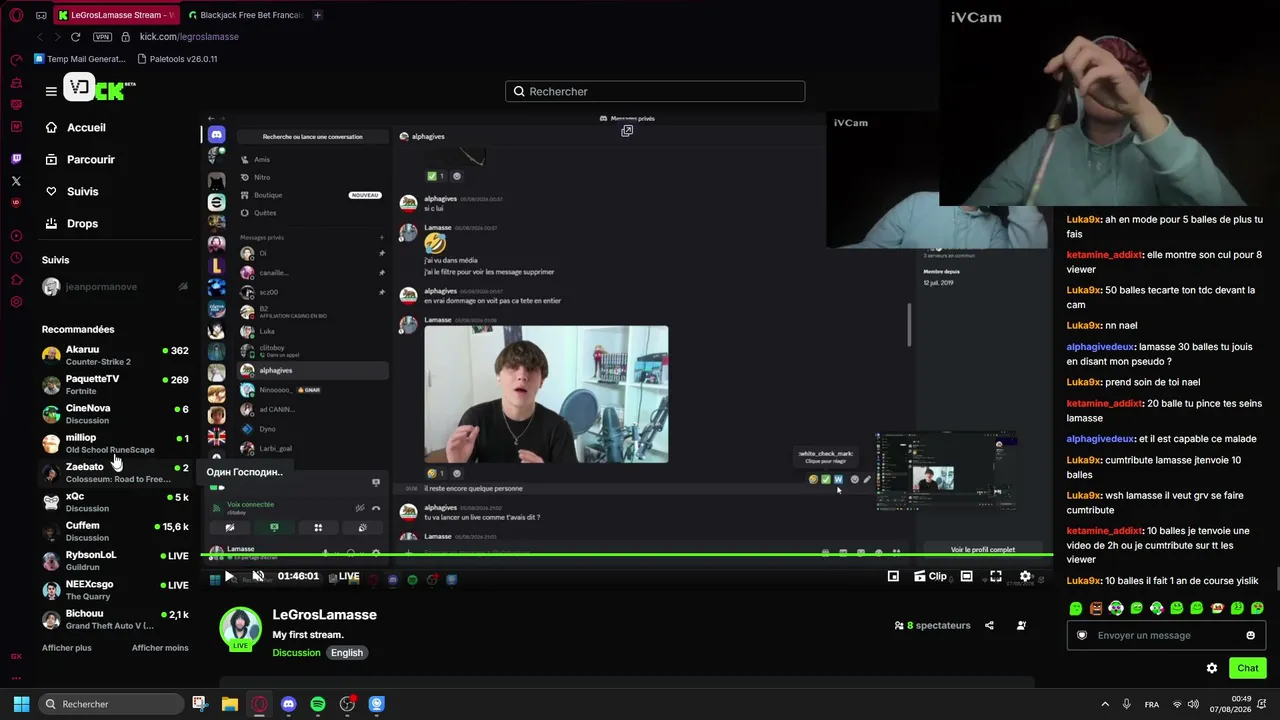Open the video player settings gear

1025,576
